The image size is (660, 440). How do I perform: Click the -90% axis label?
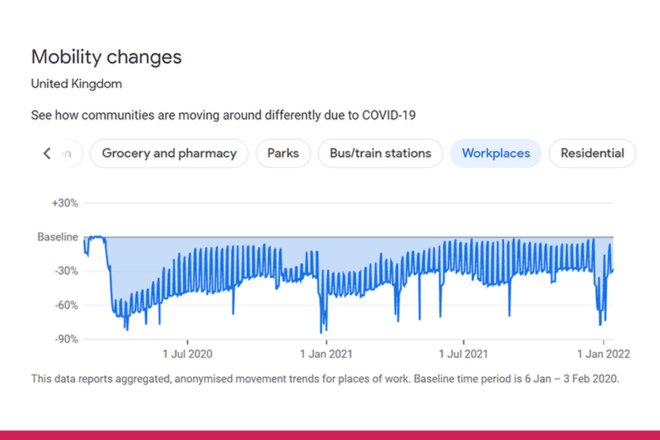pyautogui.click(x=64, y=339)
